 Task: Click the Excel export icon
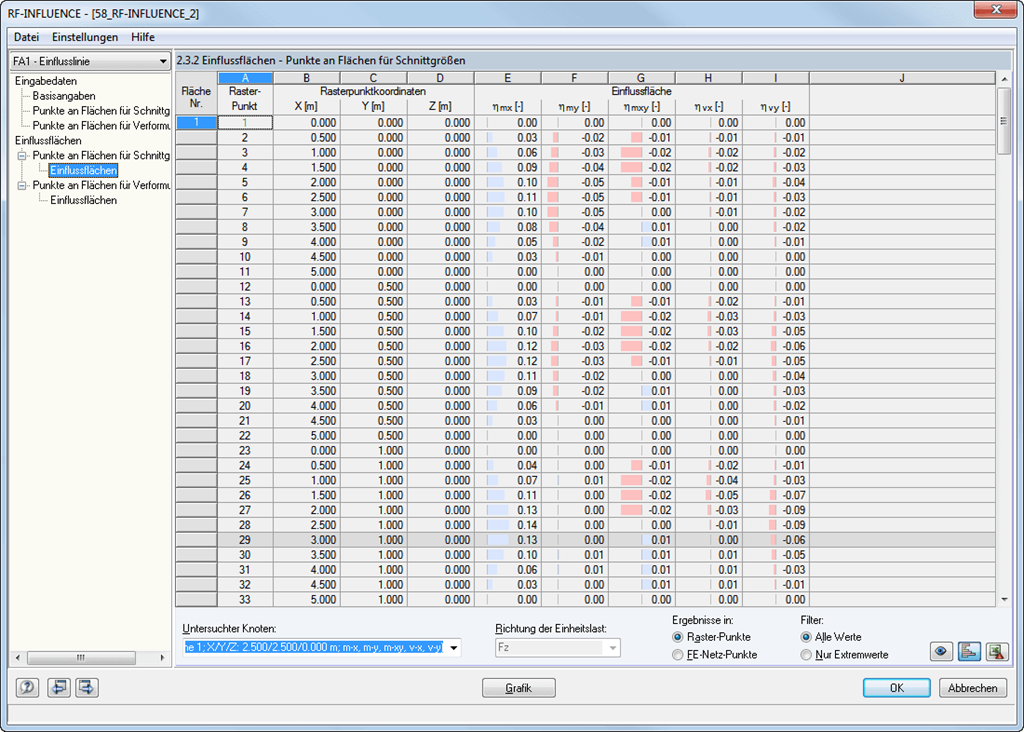997,651
